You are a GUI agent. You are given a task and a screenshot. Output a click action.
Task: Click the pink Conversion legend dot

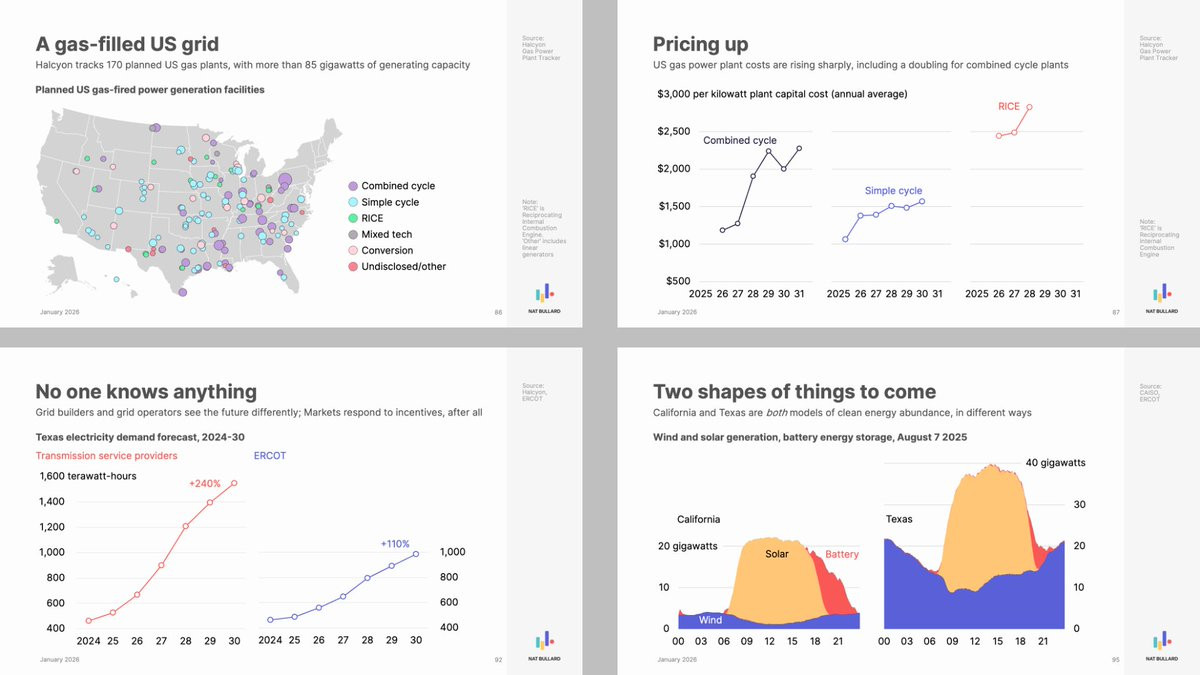coord(353,250)
